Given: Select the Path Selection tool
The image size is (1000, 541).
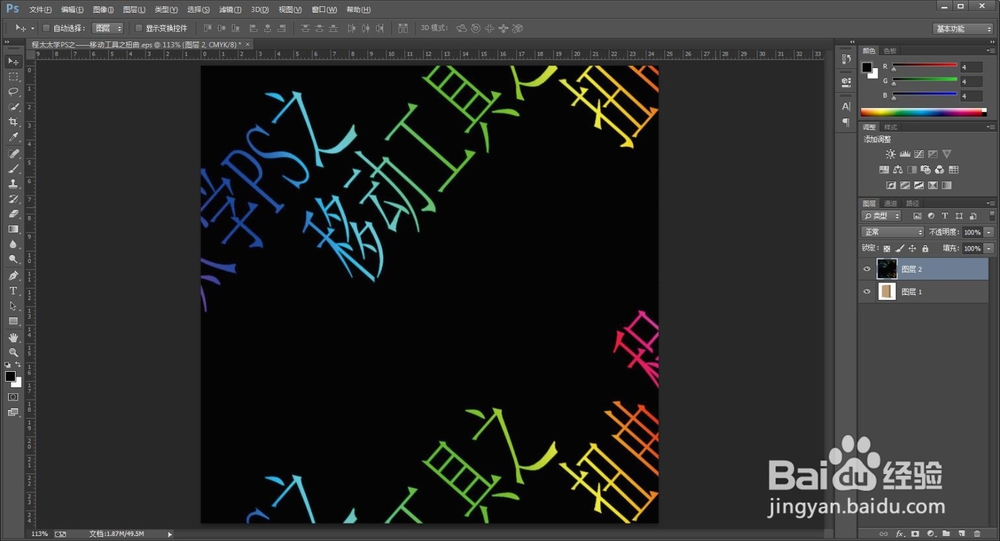Looking at the screenshot, I should click(13, 306).
